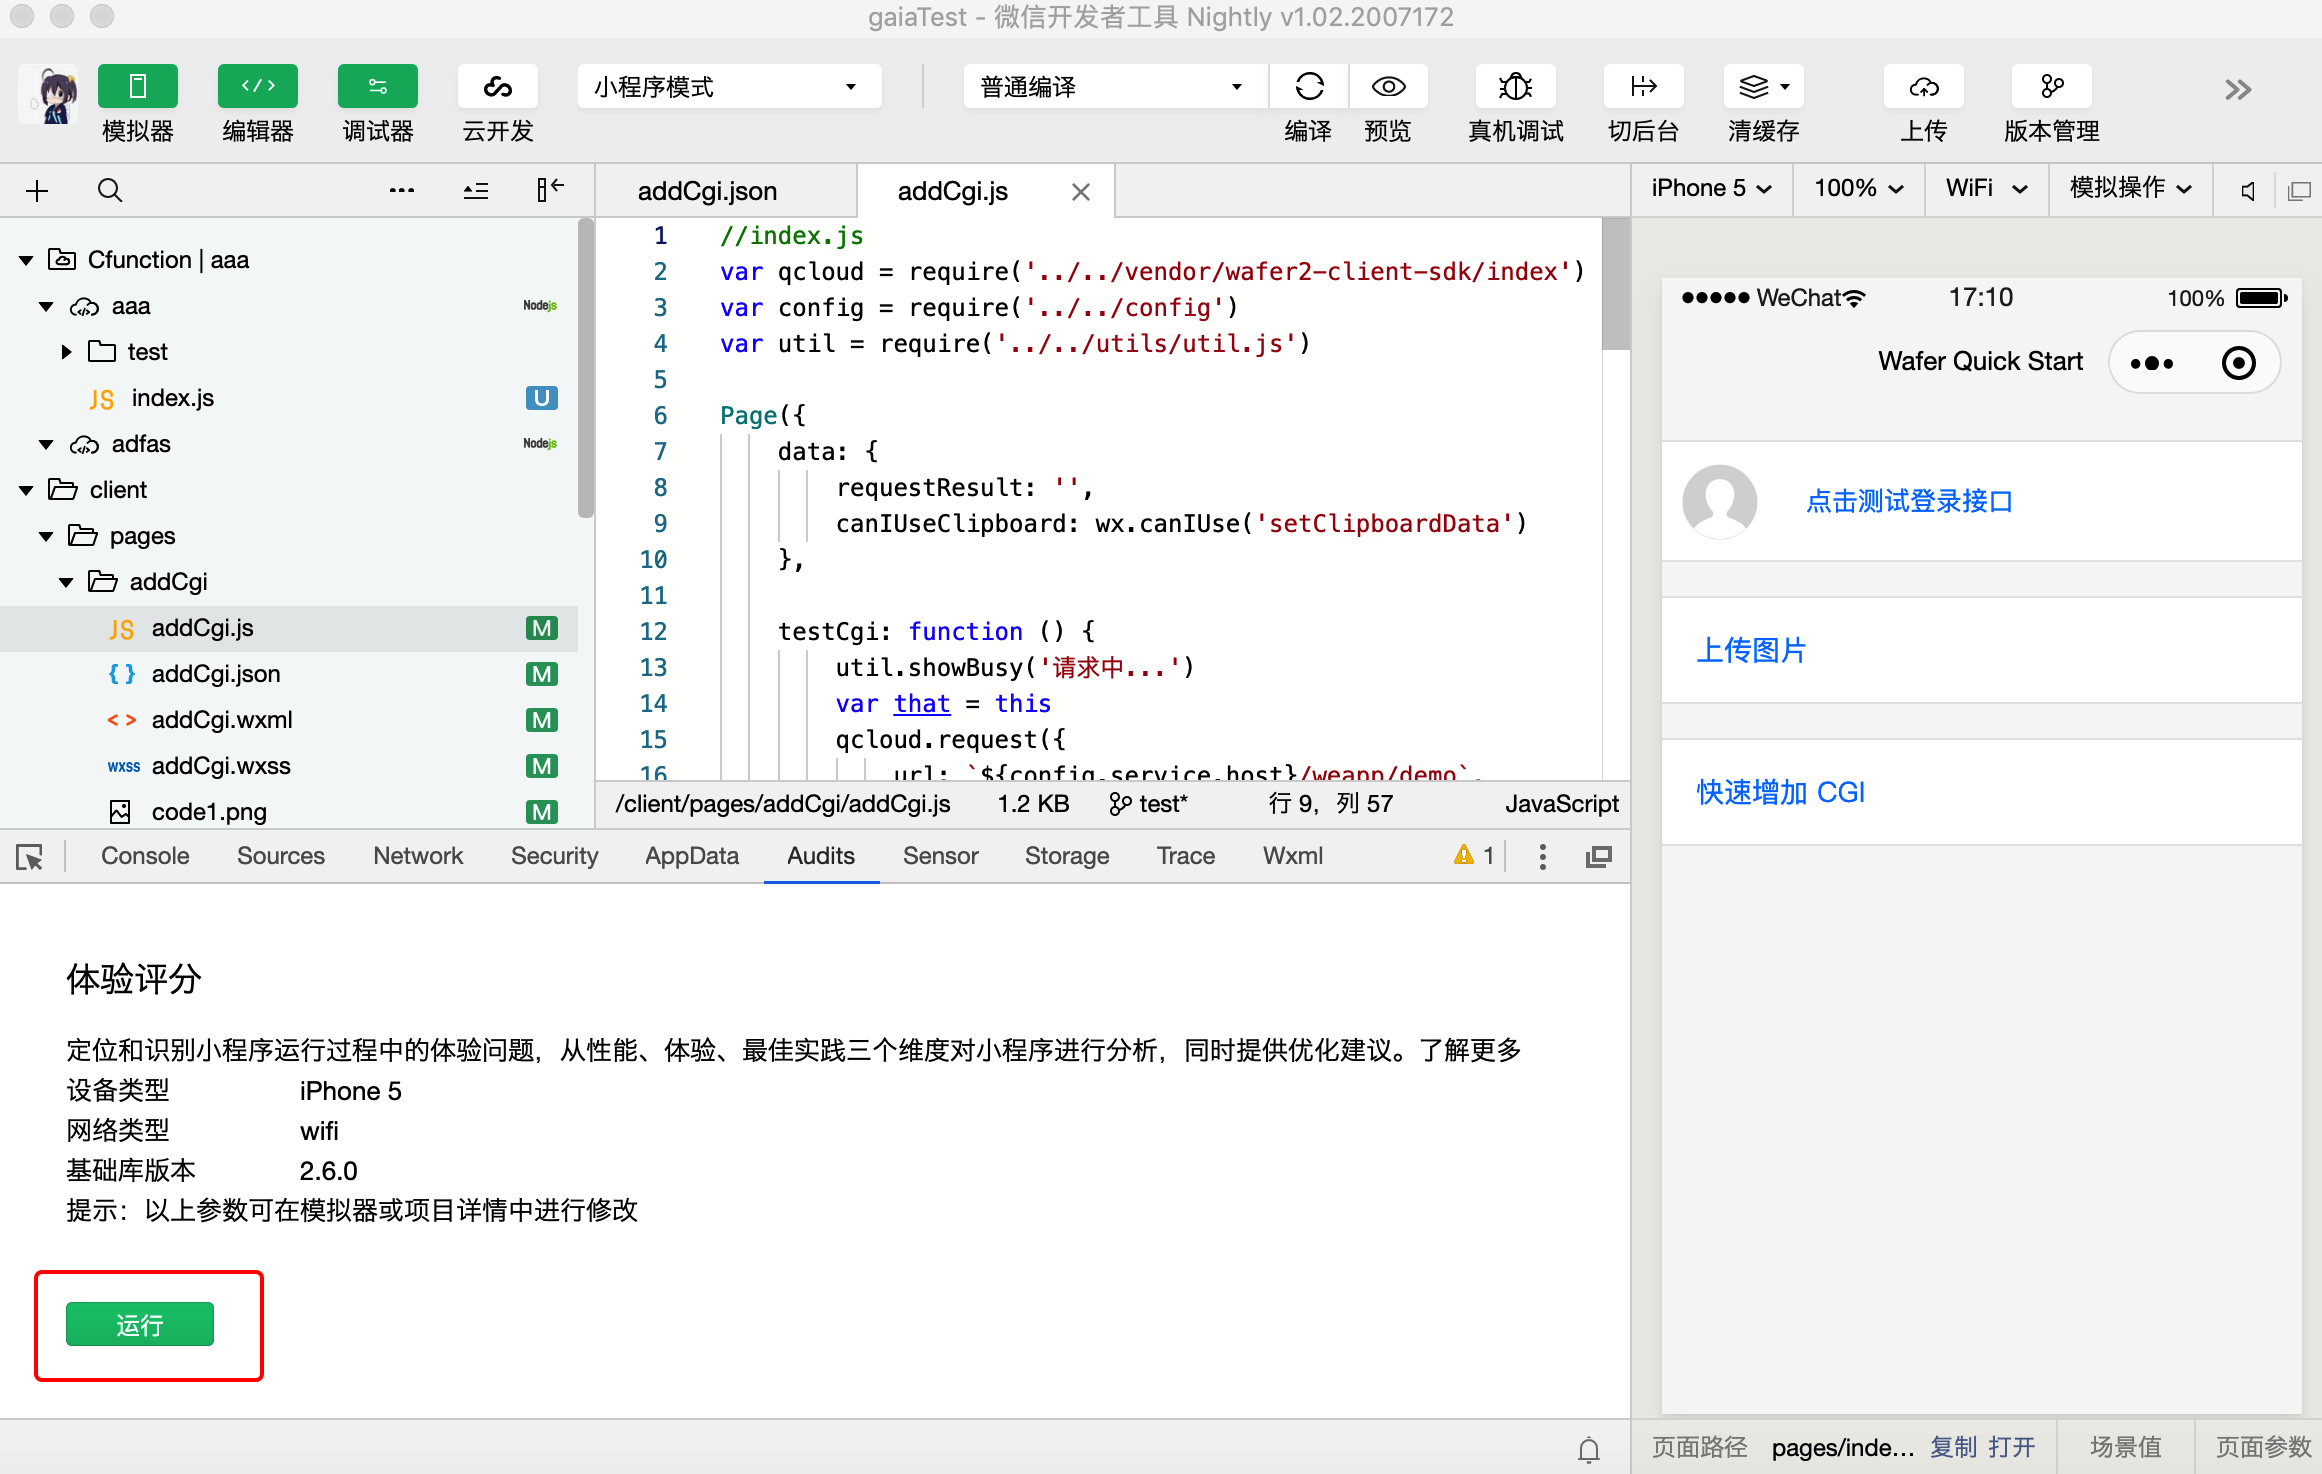Click the 快速增加 CGI link in simulator
2322x1474 pixels.
pyautogui.click(x=1780, y=792)
